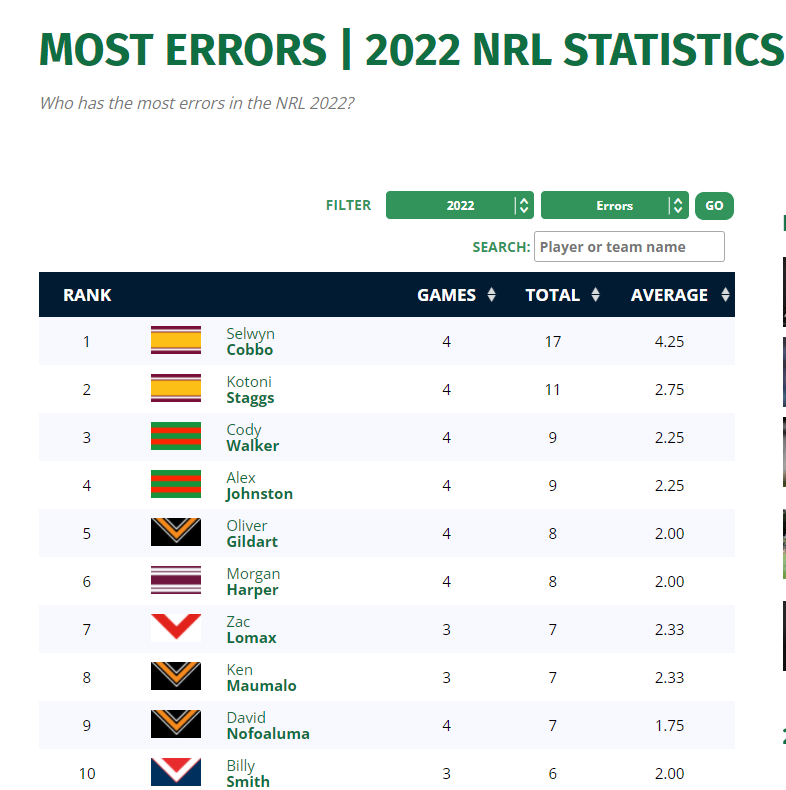Open Kotoni Staggs player link

coord(250,389)
